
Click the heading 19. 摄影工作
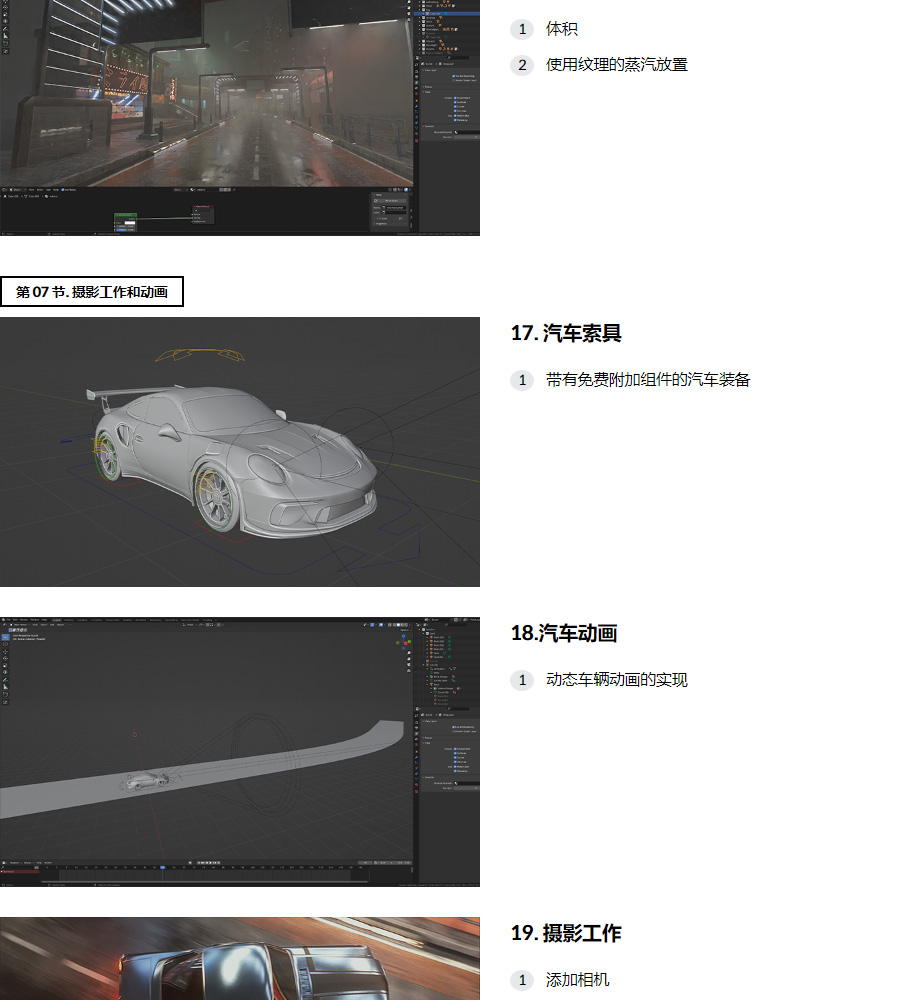coord(566,933)
